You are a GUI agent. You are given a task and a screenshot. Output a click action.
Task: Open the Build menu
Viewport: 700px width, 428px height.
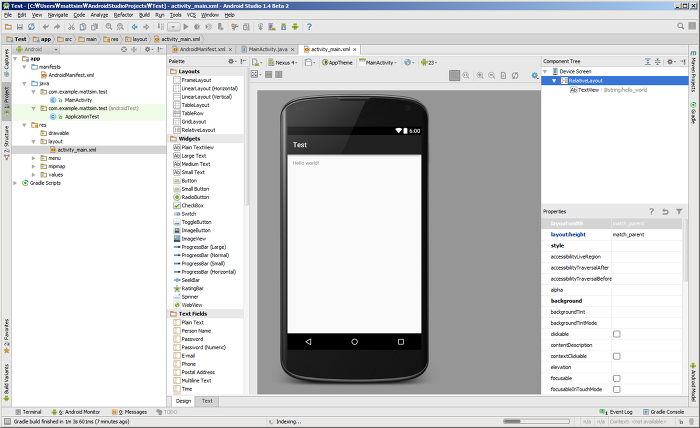[x=144, y=15]
